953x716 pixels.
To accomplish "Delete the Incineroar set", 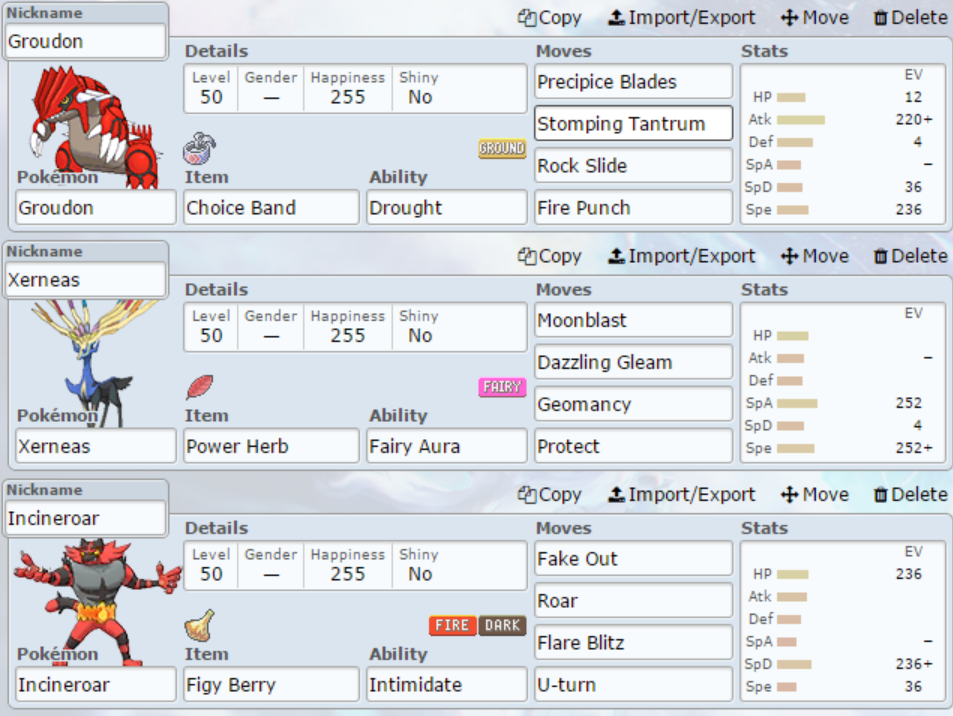I will (x=910, y=494).
